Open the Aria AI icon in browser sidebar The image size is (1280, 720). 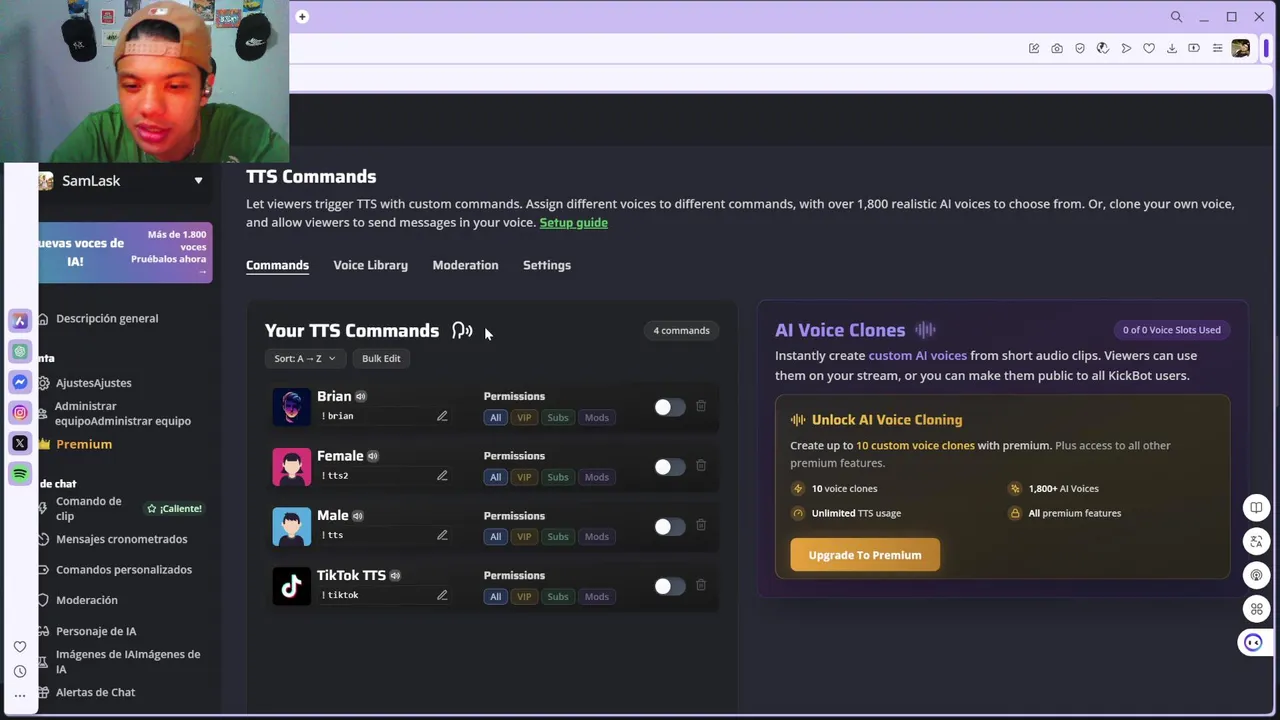[20, 321]
